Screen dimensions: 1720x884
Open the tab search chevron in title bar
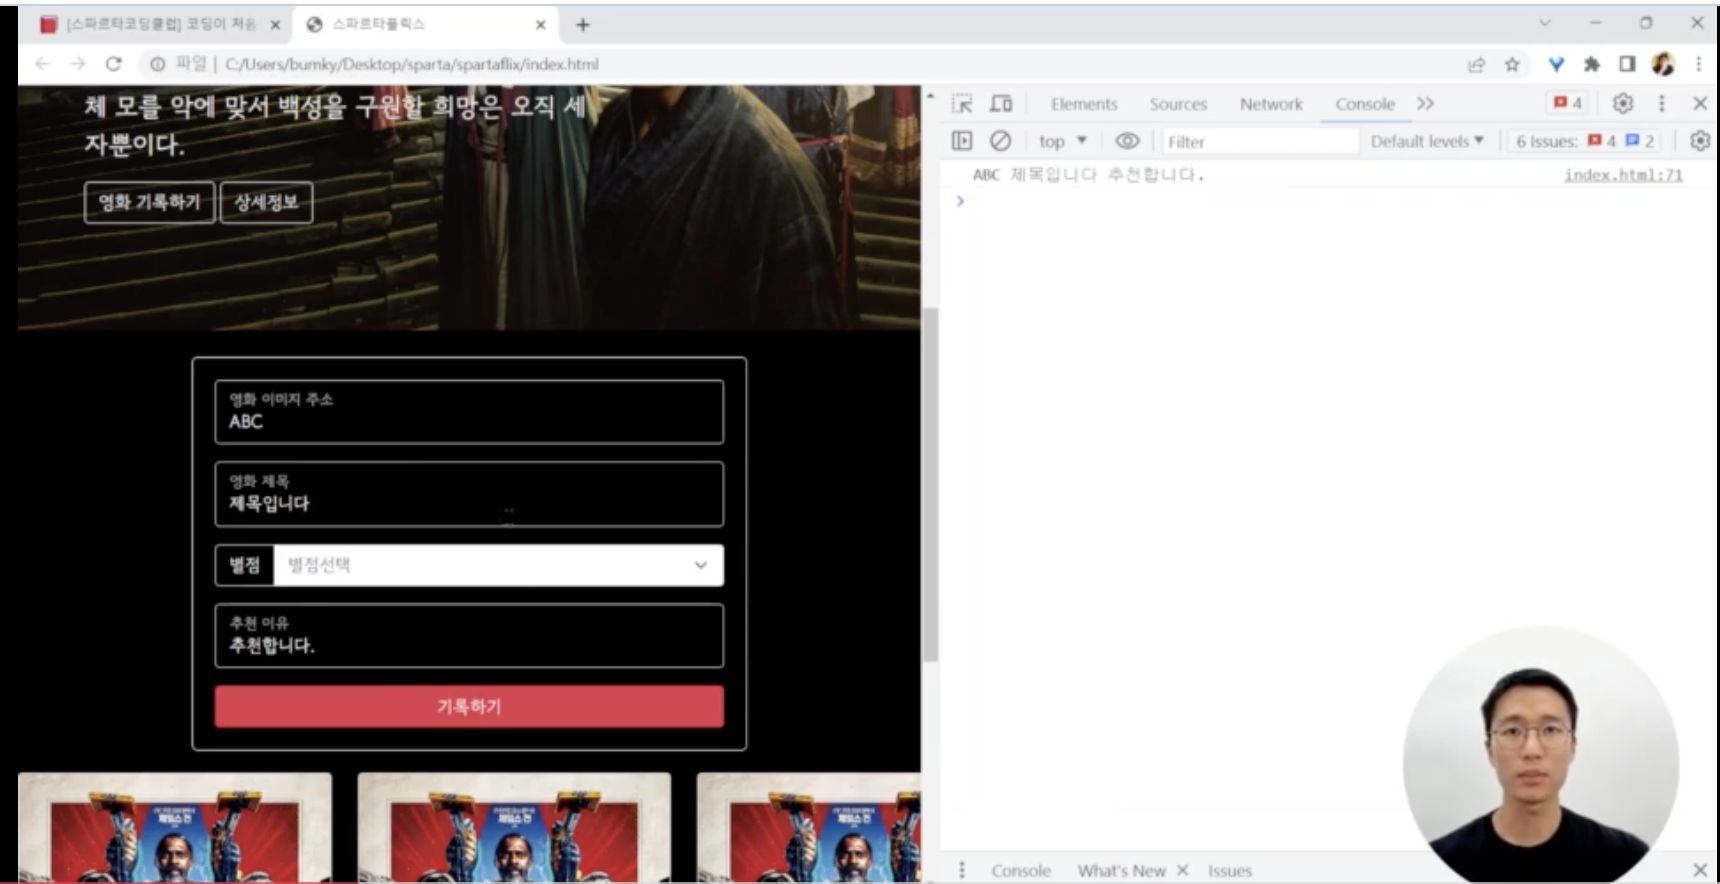point(1545,22)
